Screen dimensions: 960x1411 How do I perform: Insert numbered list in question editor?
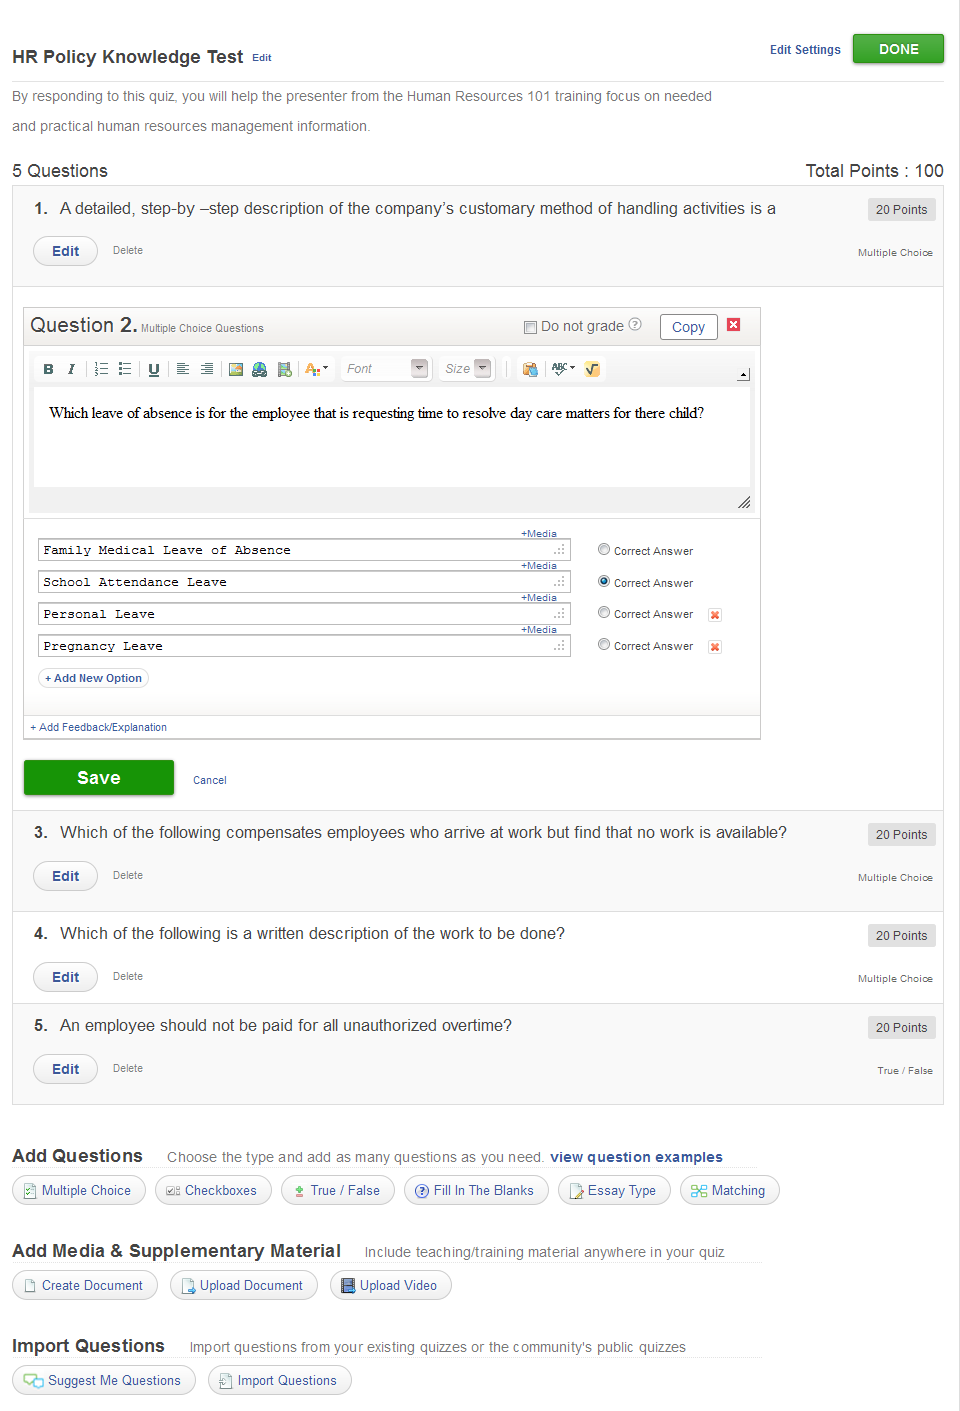click(x=101, y=369)
